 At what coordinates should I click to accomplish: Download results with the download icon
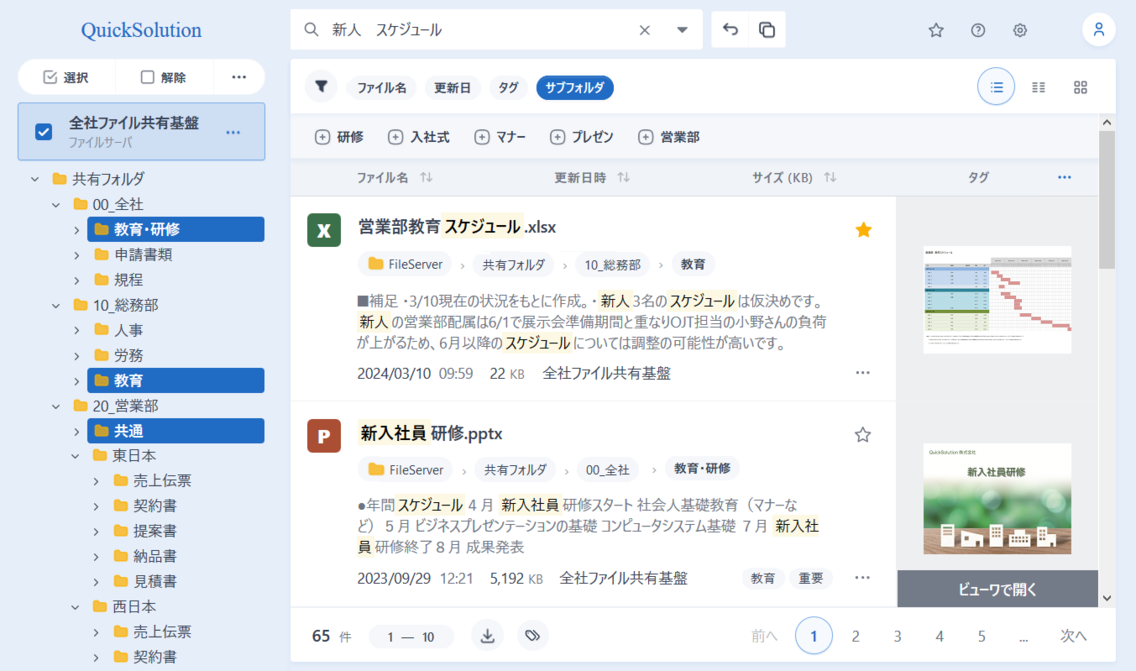[x=487, y=635]
